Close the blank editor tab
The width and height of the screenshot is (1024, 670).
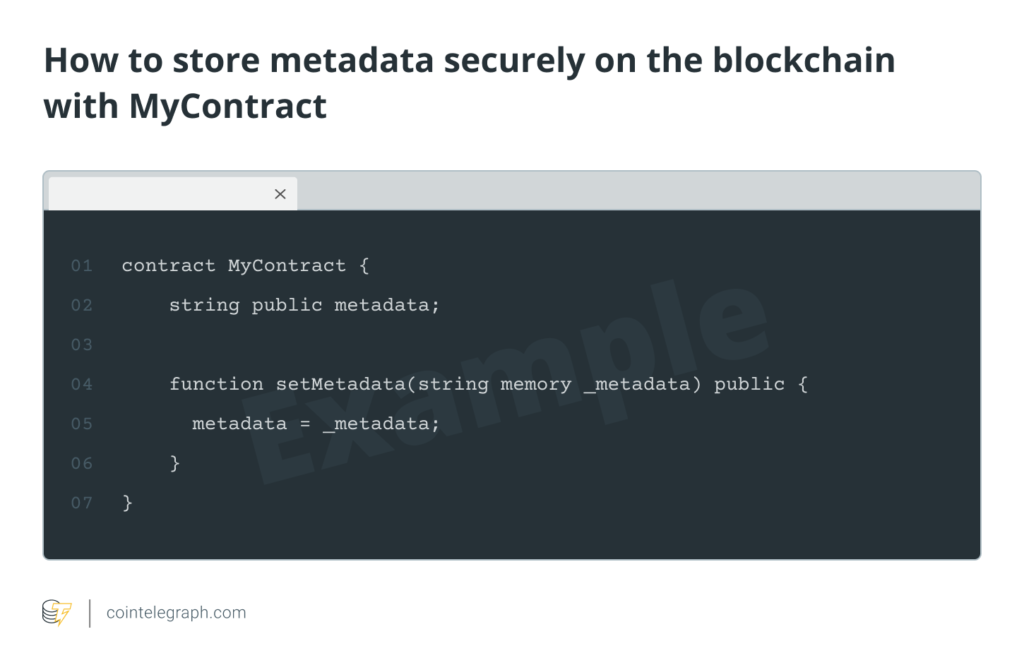280,194
